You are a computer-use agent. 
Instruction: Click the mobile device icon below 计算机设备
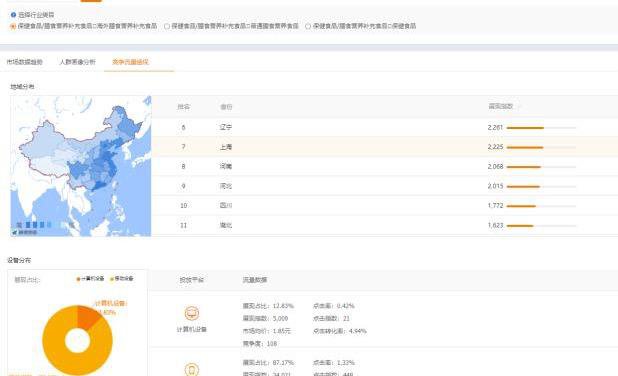click(x=192, y=369)
